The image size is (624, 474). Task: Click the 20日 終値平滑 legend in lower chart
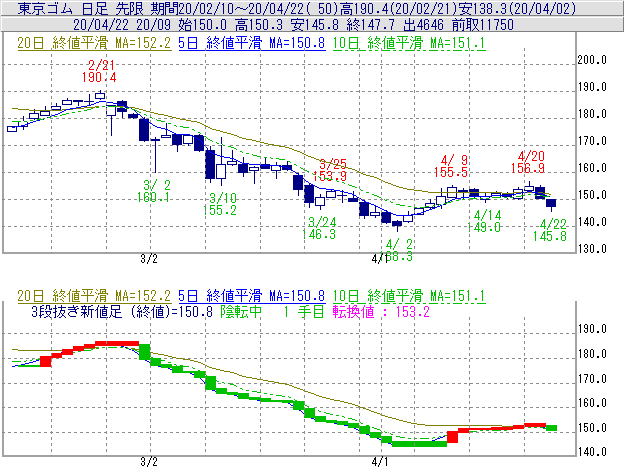pyautogui.click(x=94, y=296)
